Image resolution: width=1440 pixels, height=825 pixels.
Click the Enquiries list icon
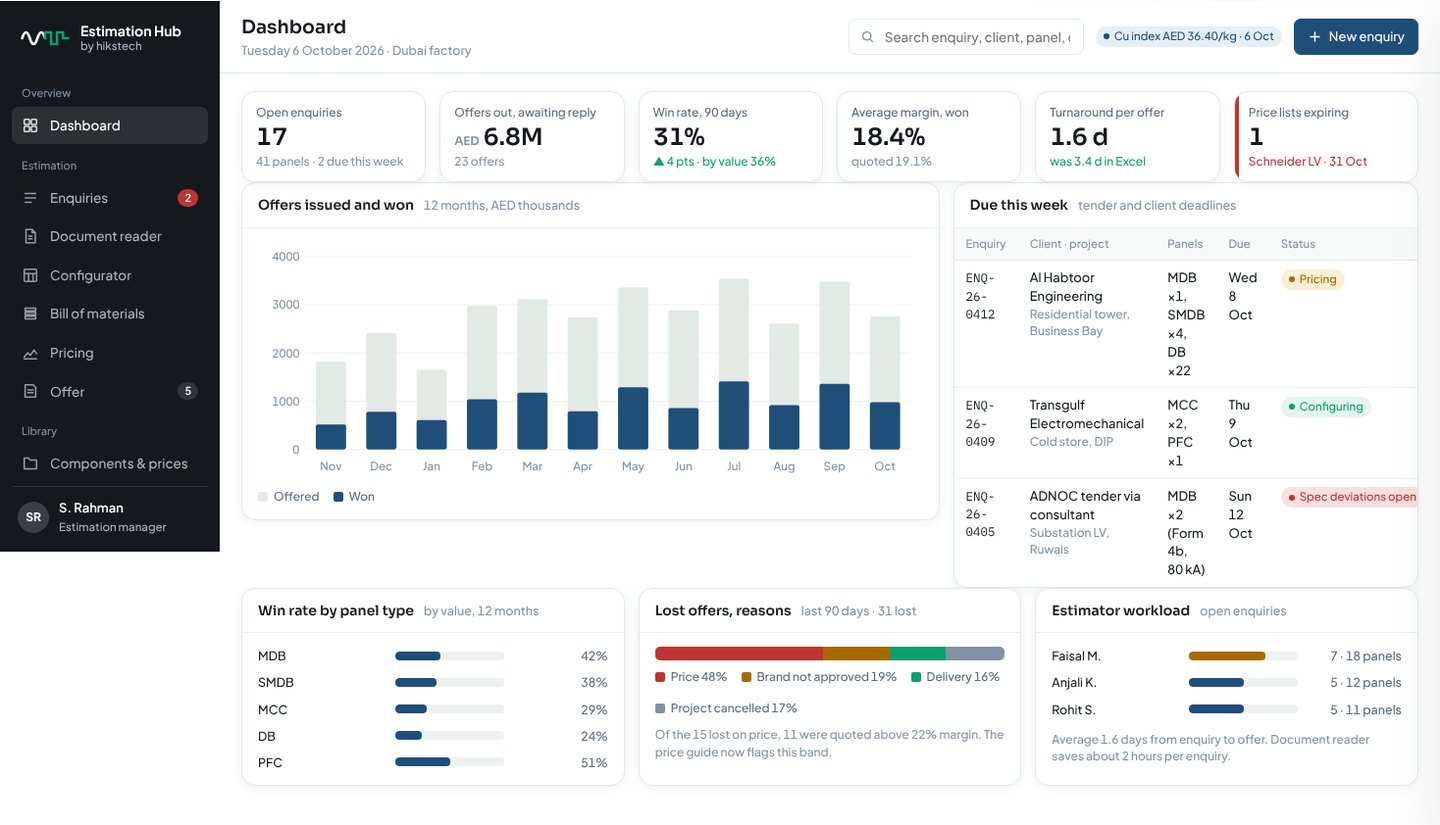point(31,198)
